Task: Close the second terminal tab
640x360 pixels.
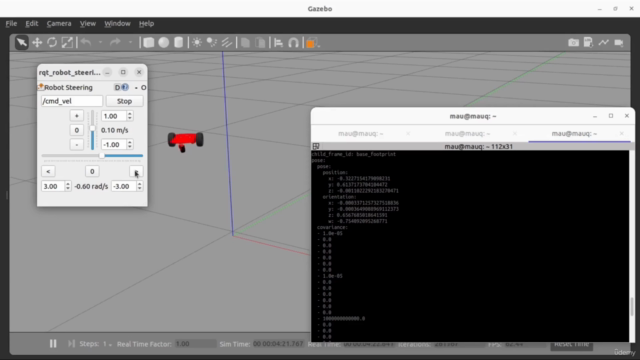Action: pyautogui.click(x=515, y=133)
